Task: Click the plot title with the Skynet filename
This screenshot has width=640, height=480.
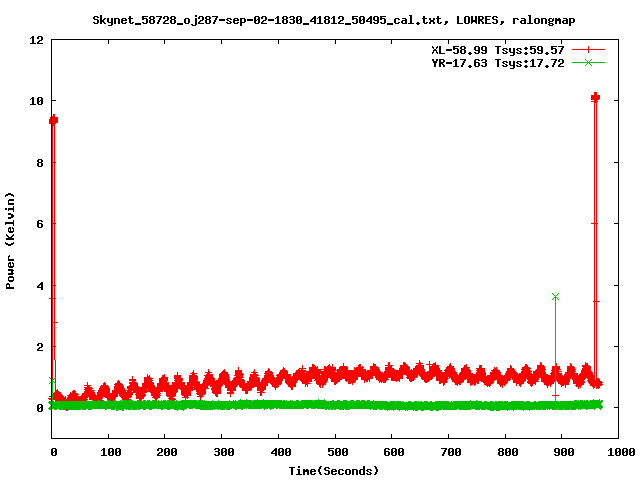Action: [x=333, y=20]
